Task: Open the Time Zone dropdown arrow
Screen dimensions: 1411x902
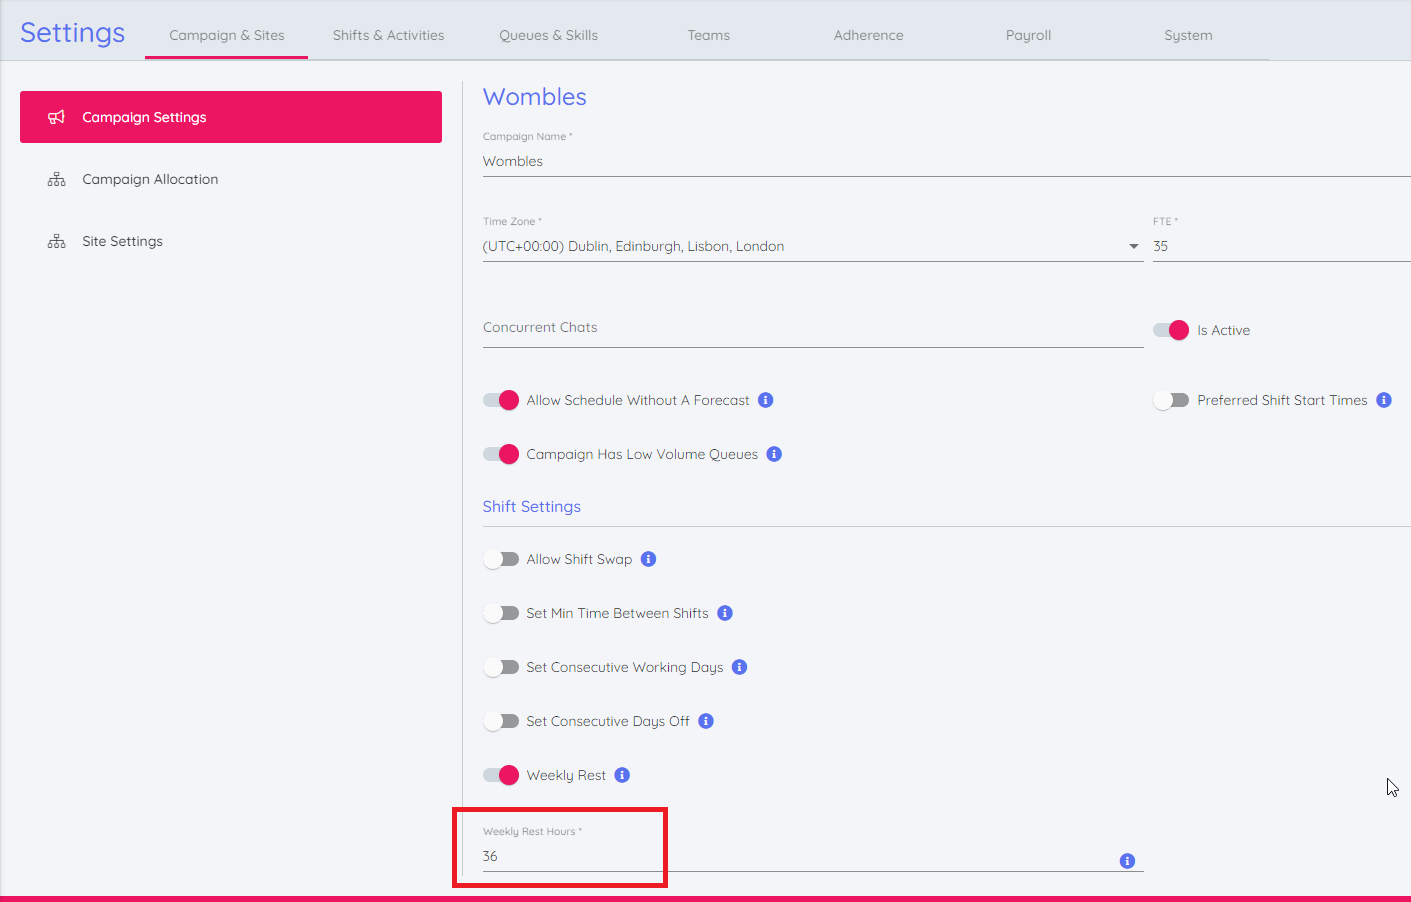Action: [1133, 246]
